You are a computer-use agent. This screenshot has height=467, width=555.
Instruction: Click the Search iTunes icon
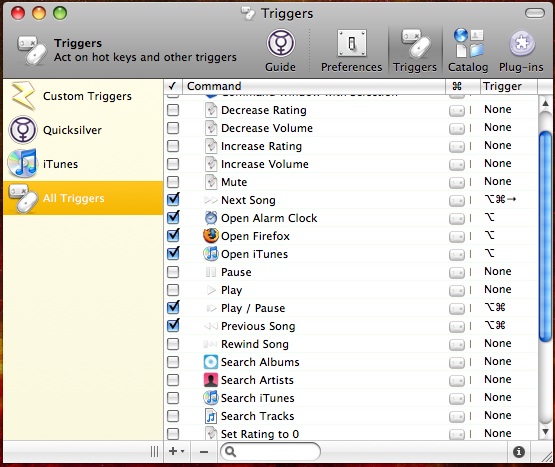211,398
